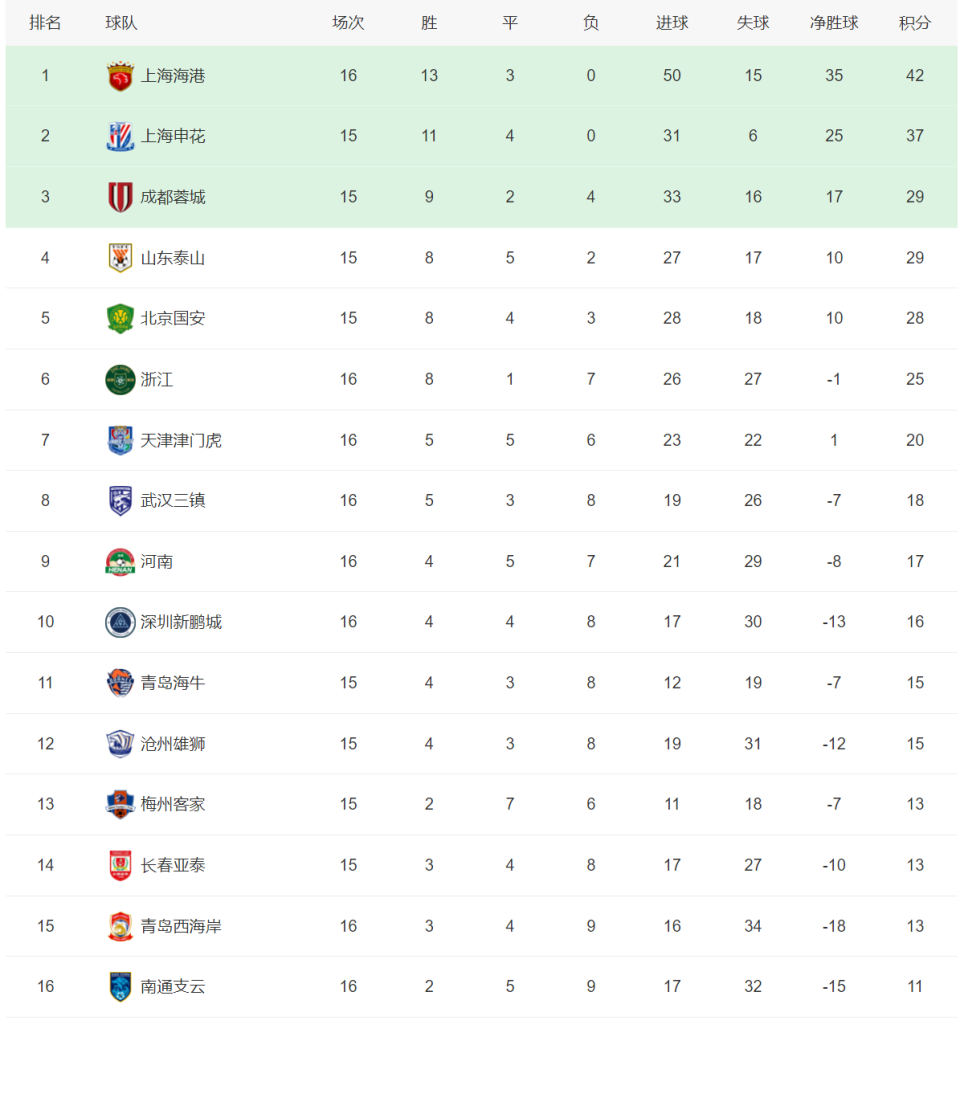Click the 深圳新鹏城 circular badge
The width and height of the screenshot is (960, 1098).
pyautogui.click(x=120, y=622)
